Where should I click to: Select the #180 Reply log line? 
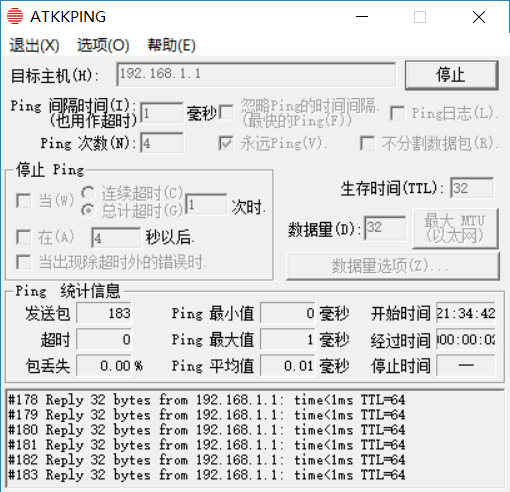pyautogui.click(x=207, y=430)
